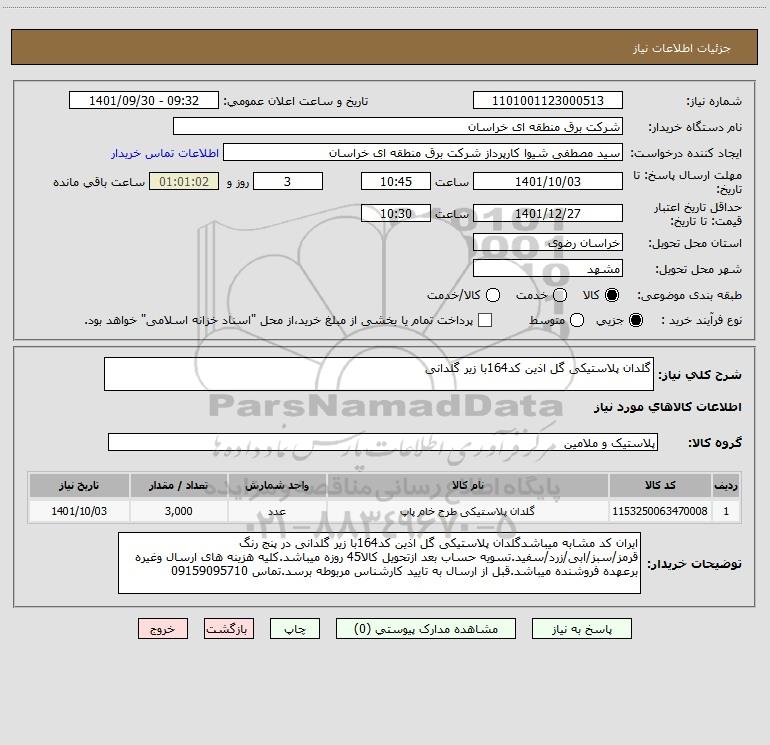This screenshot has height=745, width=770.
Task: Click the تعداد / مقدار column header
Action: click(x=179, y=485)
